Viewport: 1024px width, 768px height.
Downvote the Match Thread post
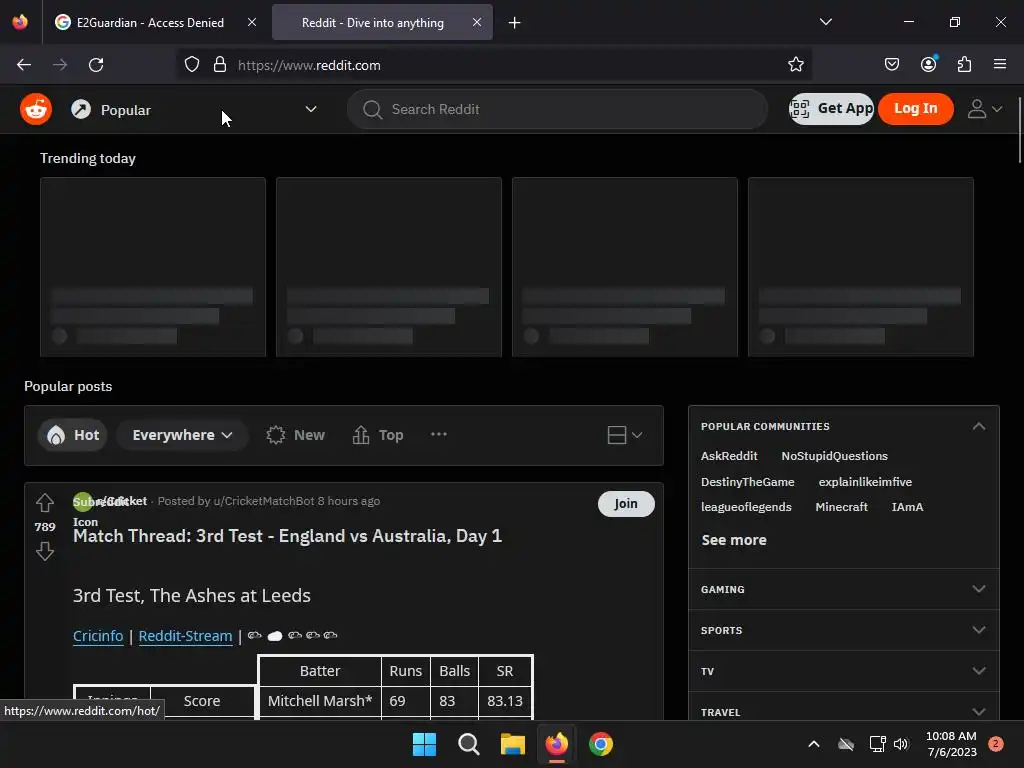coord(44,551)
